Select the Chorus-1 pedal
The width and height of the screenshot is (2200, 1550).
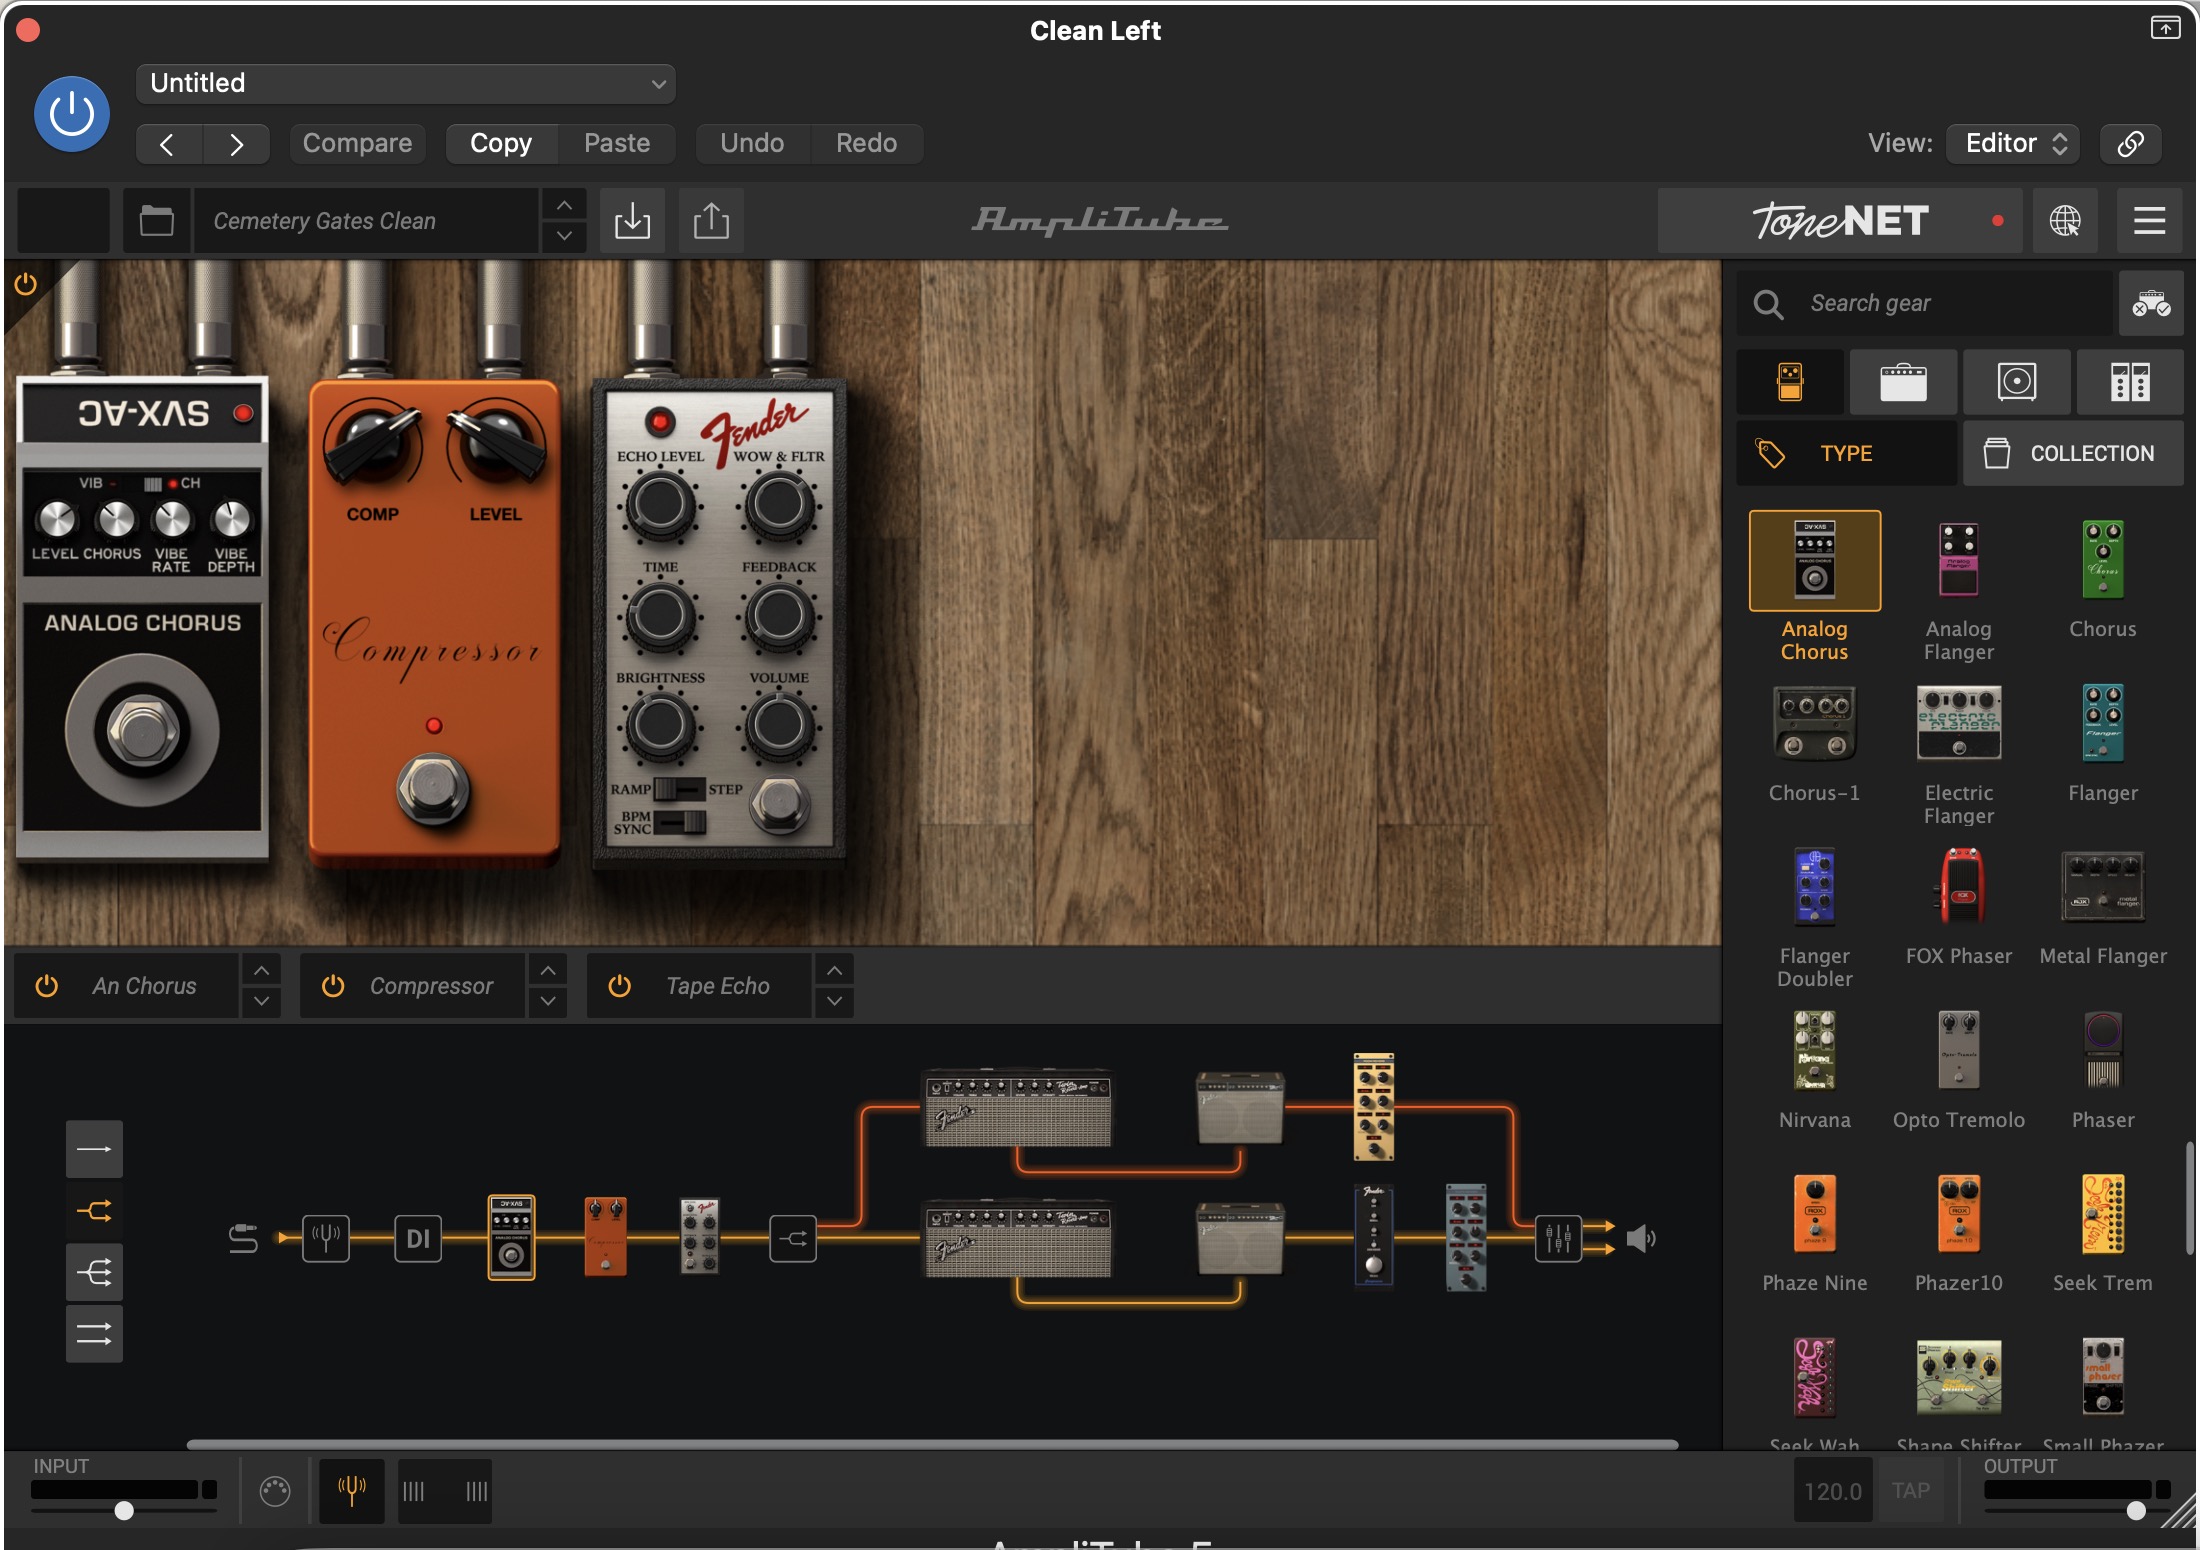pyautogui.click(x=1814, y=724)
